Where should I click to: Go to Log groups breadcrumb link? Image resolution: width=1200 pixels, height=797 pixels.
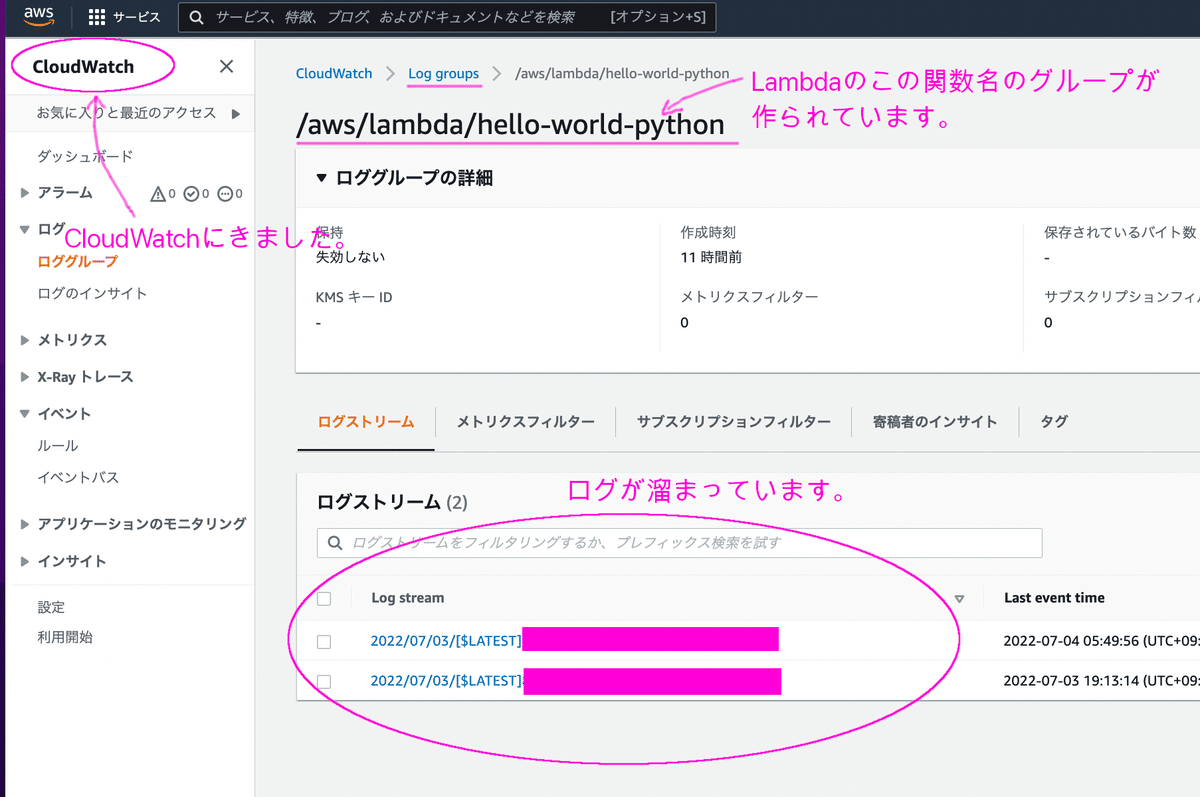(x=444, y=73)
